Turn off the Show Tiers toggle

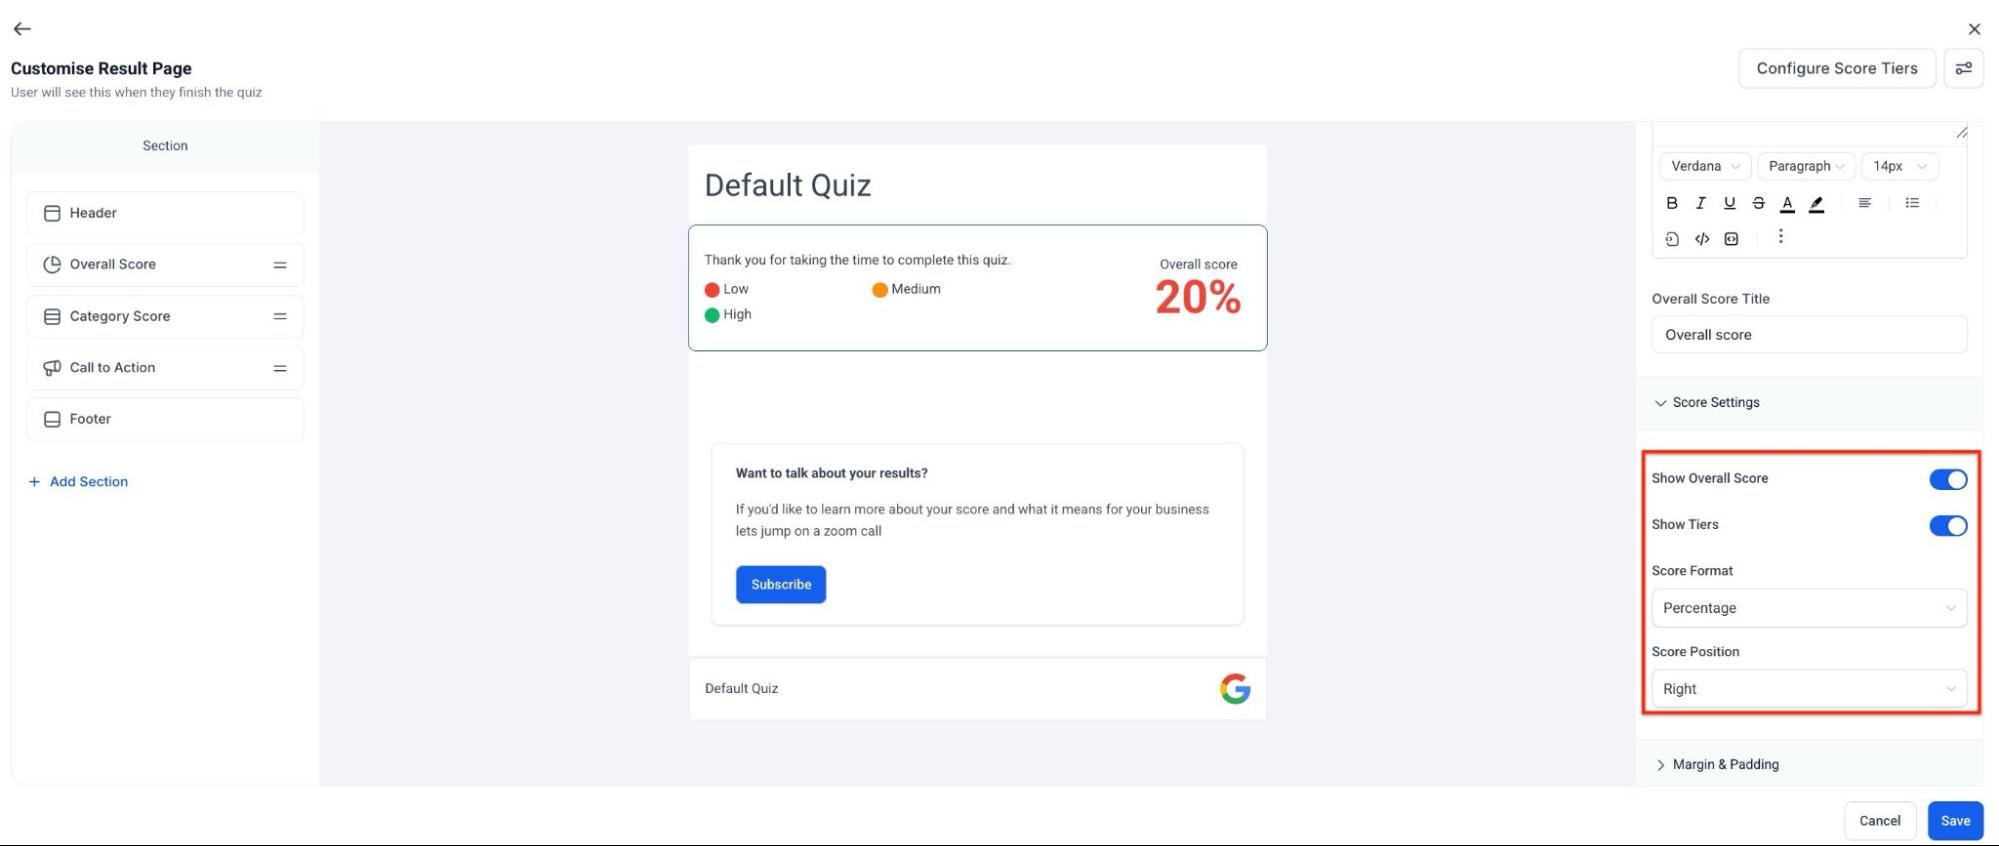click(x=1948, y=525)
